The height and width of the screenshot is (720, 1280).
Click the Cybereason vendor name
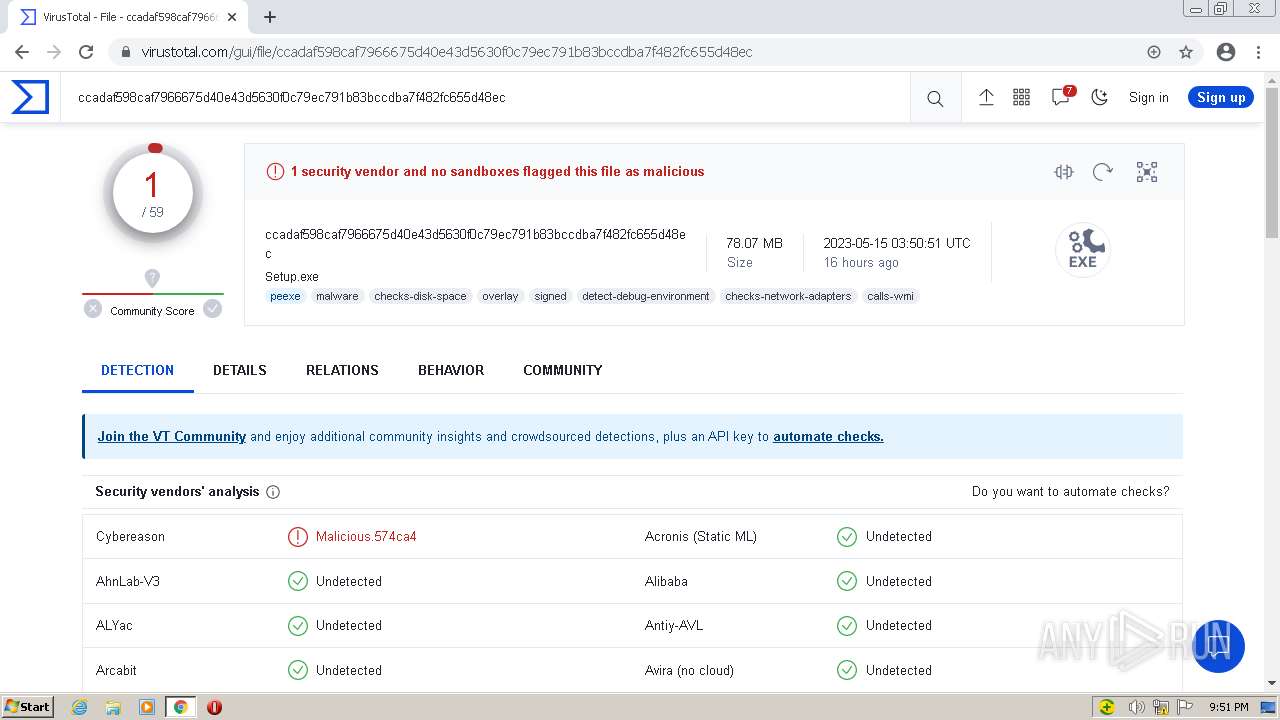(130, 536)
